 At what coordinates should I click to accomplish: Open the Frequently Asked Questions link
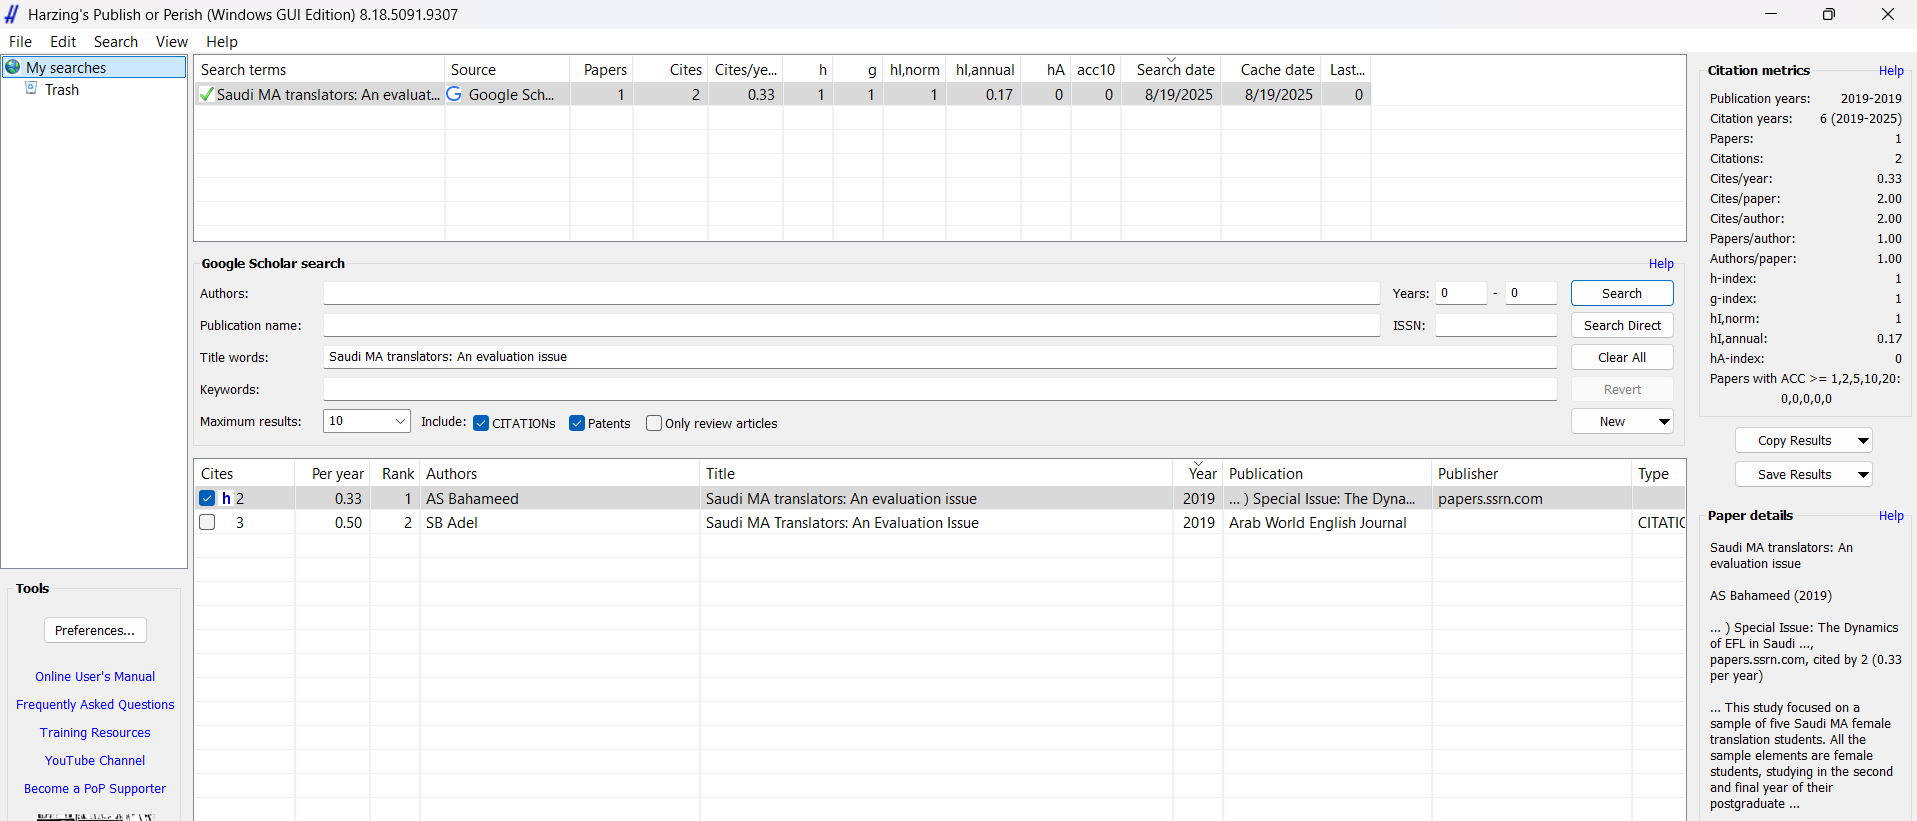(95, 705)
